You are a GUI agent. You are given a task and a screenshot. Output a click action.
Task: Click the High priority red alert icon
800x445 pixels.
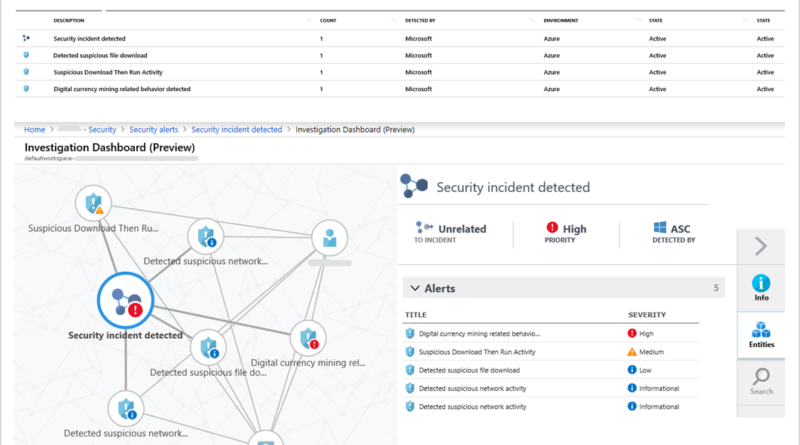point(552,228)
